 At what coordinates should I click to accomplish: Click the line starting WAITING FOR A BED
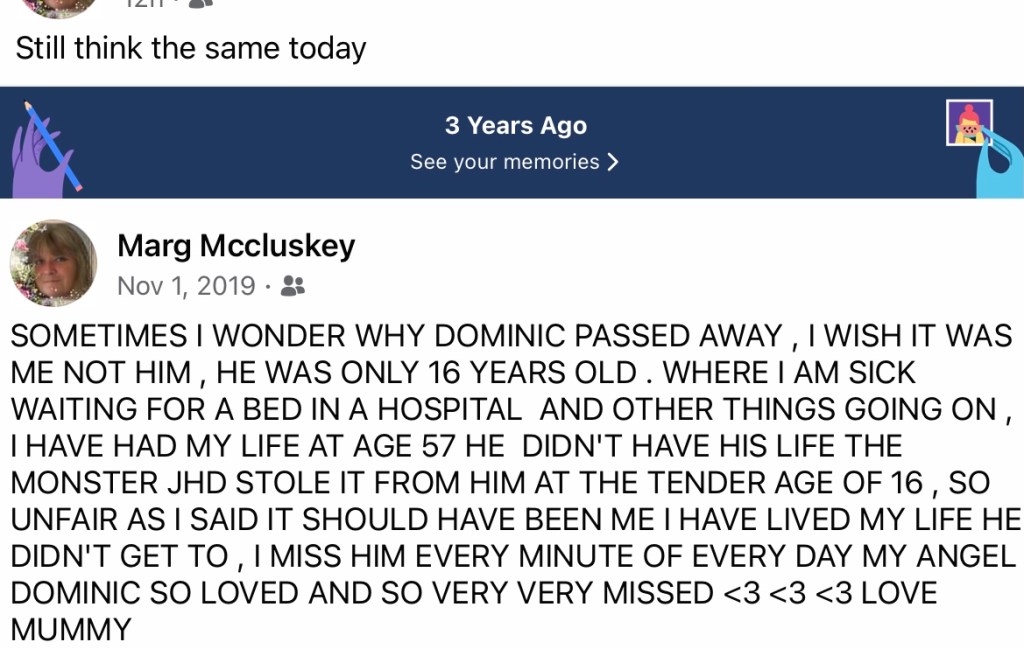500,410
